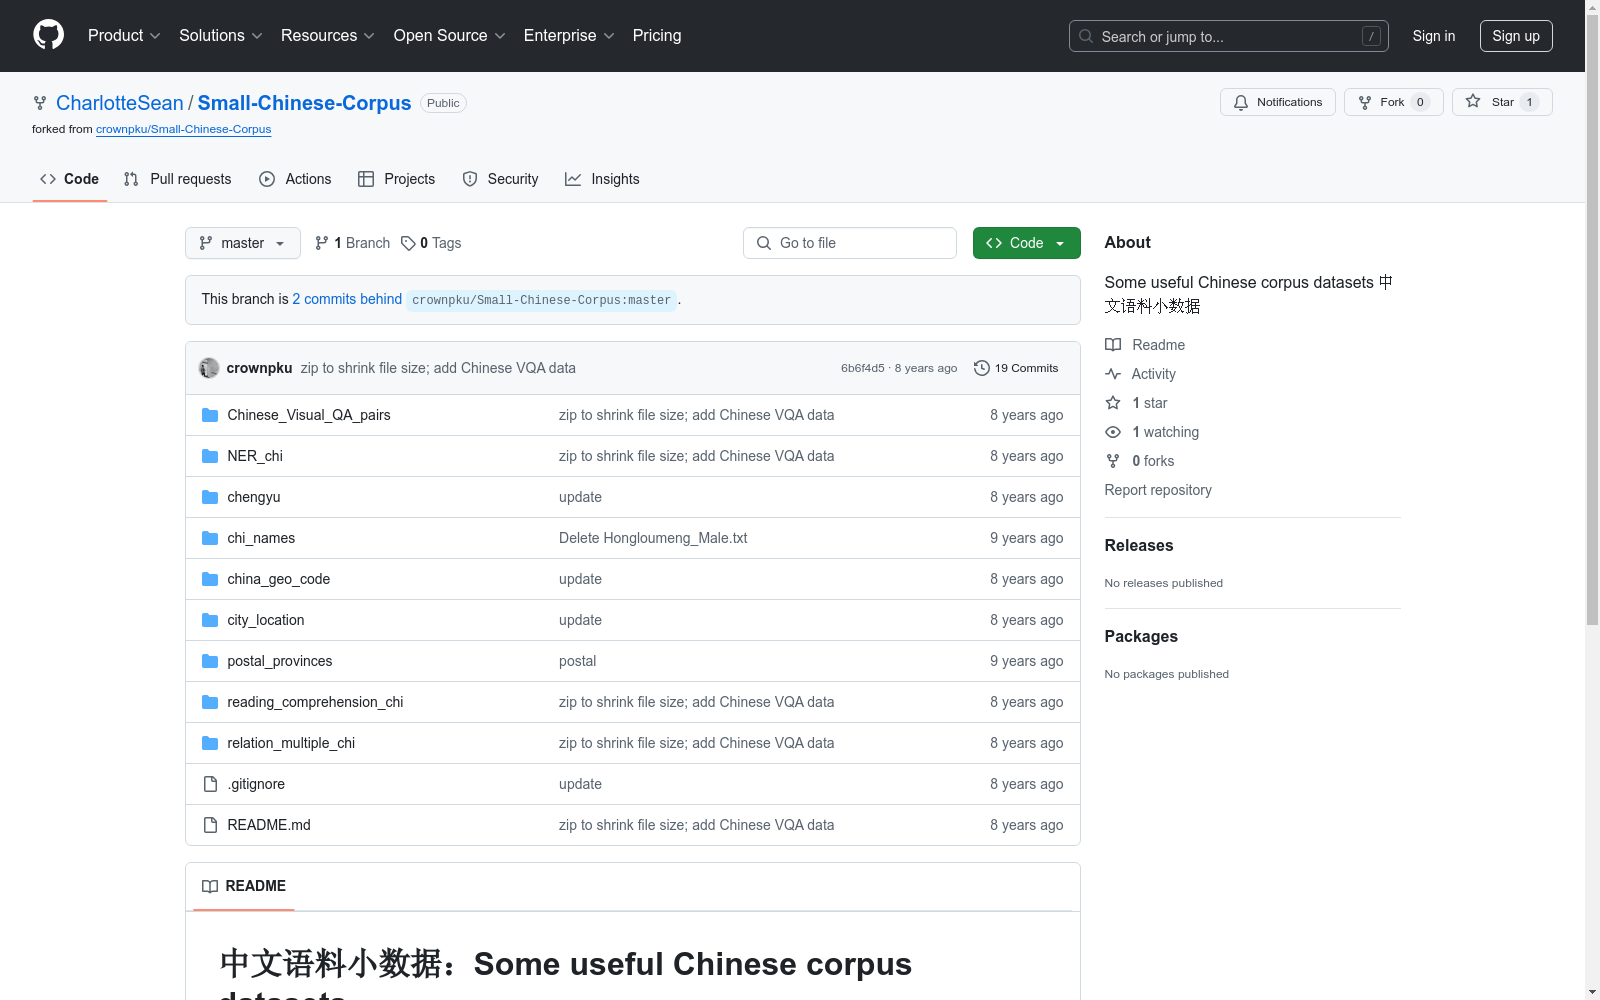The image size is (1600, 1000).
Task: Switch to the Projects tab
Action: point(397,179)
